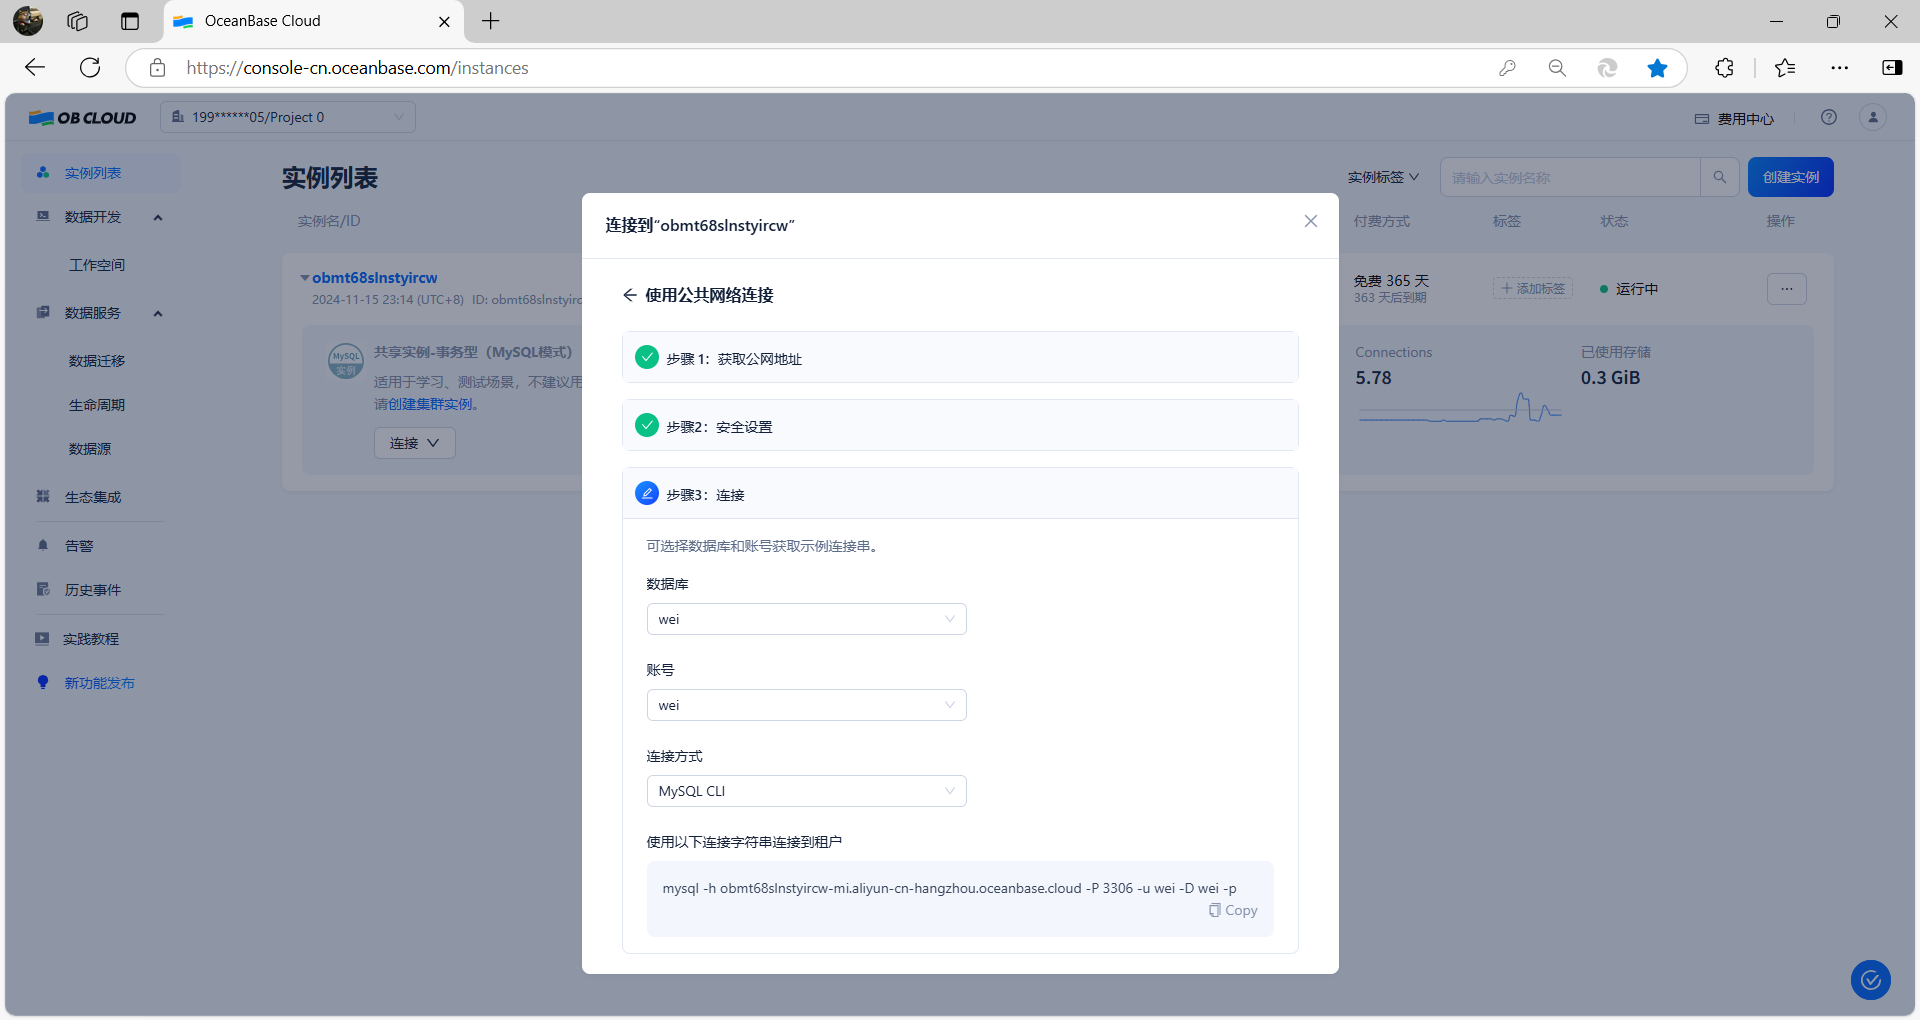This screenshot has height=1020, width=1920.
Task: Open the saved passwords key icon
Action: point(1507,68)
